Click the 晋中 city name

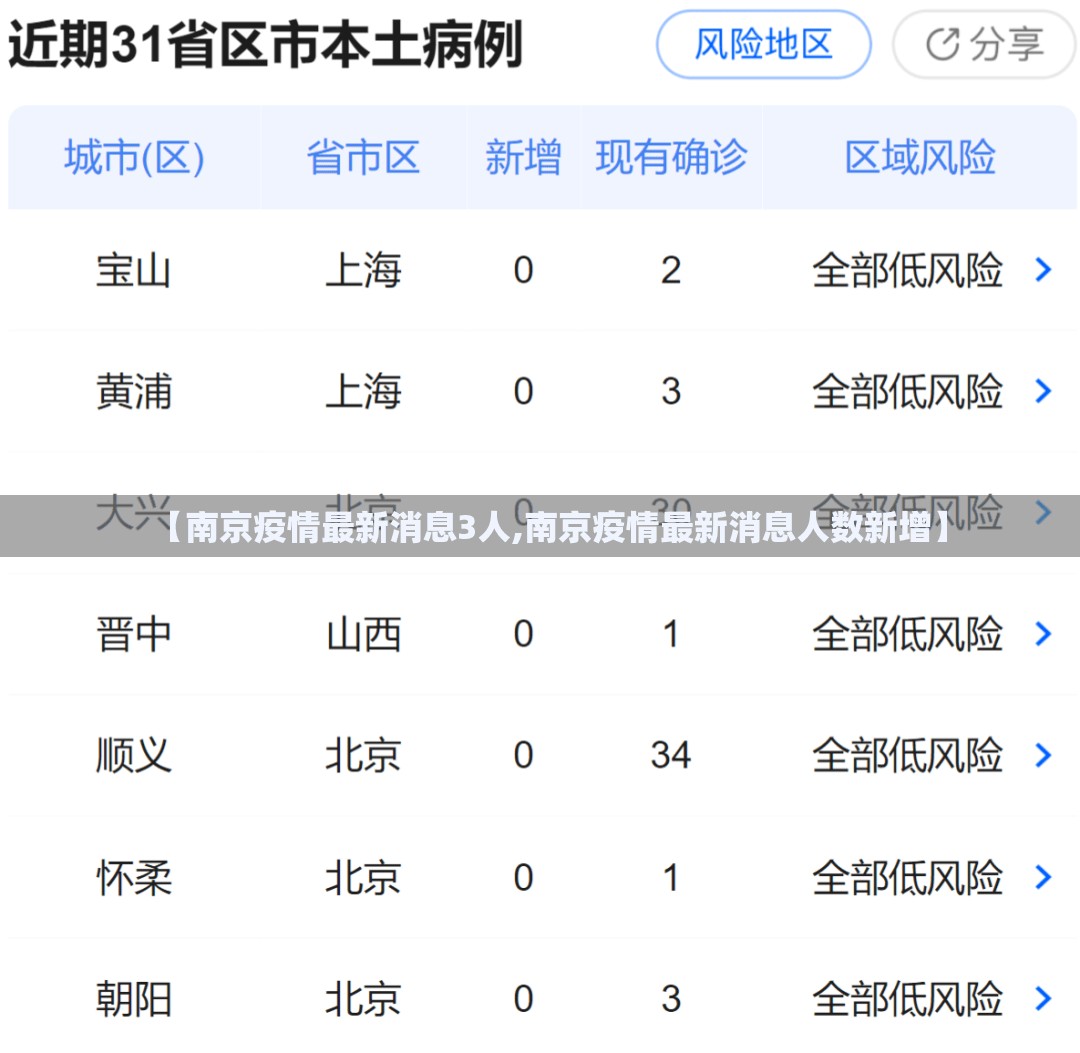click(134, 634)
